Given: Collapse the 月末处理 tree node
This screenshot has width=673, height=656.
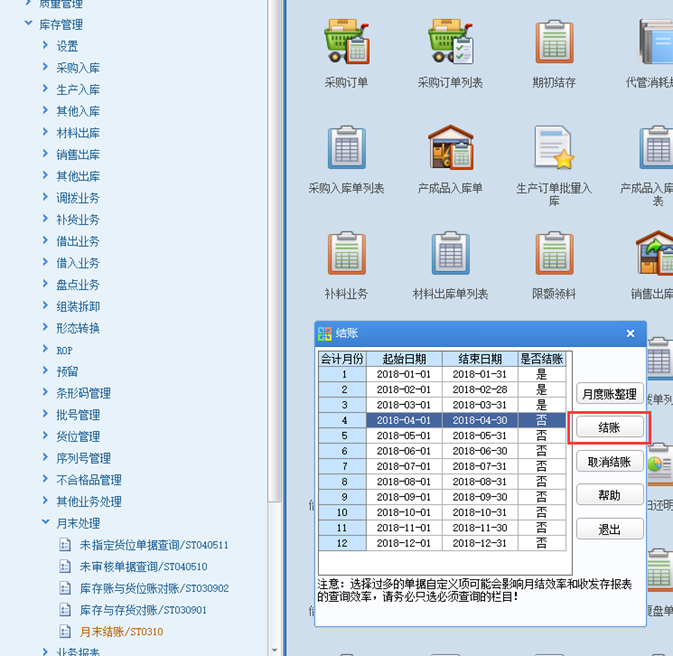Looking at the screenshot, I should (45, 522).
